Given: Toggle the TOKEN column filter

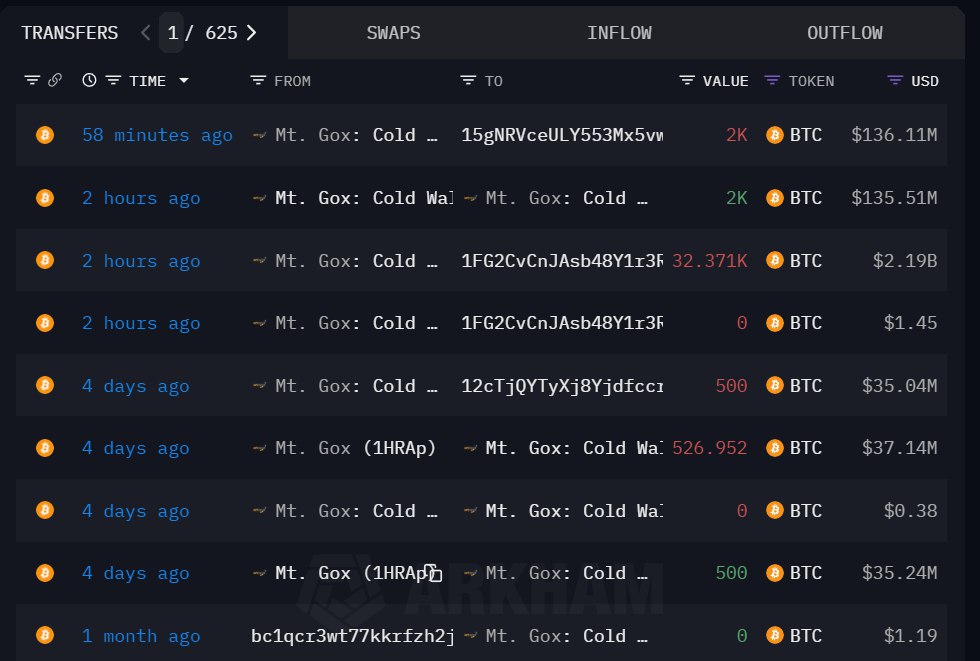Looking at the screenshot, I should pyautogui.click(x=772, y=81).
